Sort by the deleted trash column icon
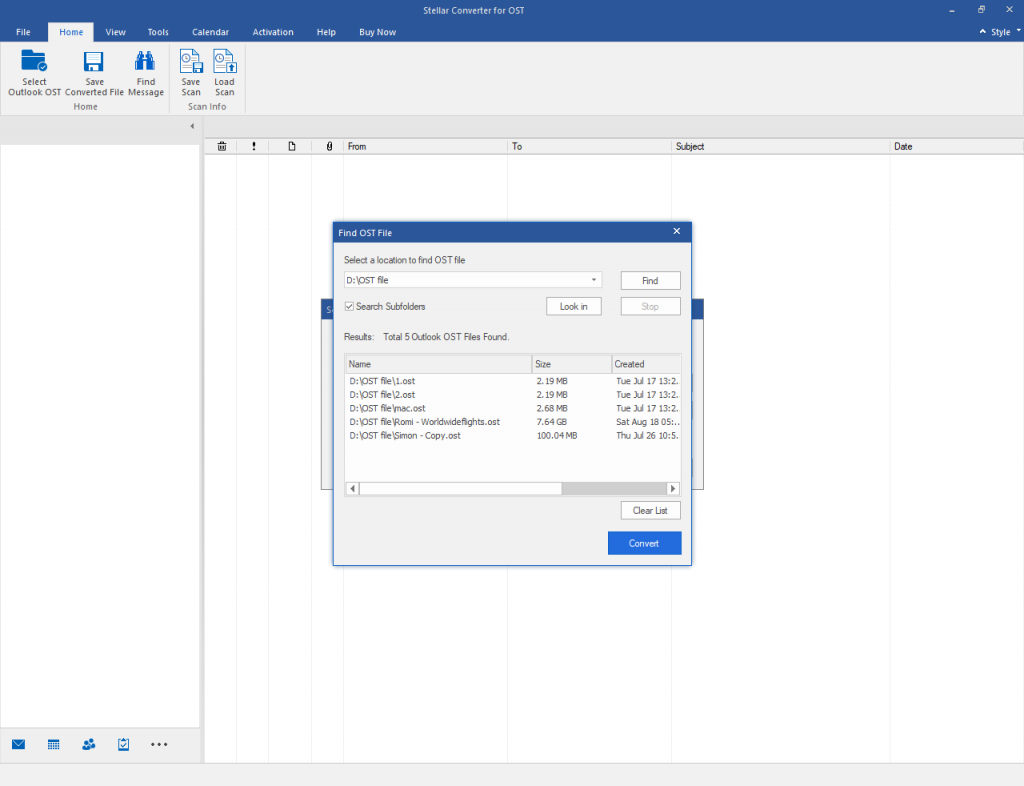This screenshot has height=786, width=1024. (222, 146)
